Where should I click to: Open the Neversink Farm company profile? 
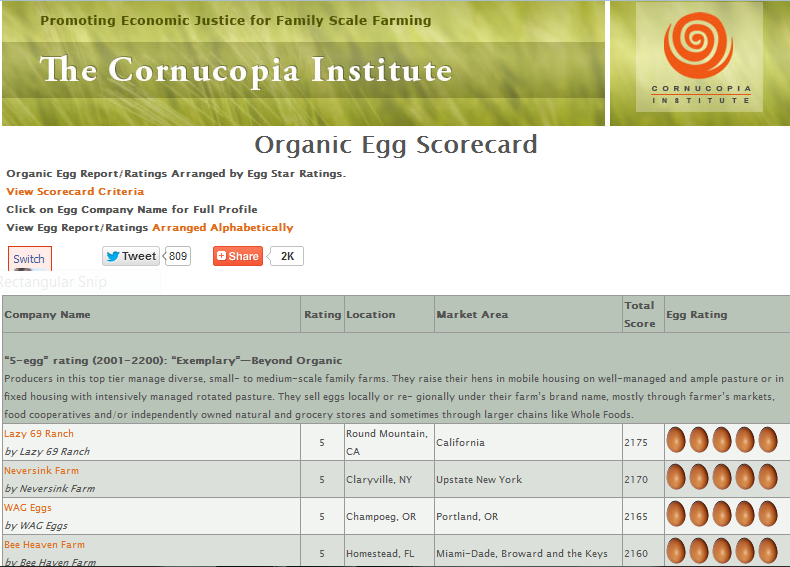coord(41,471)
